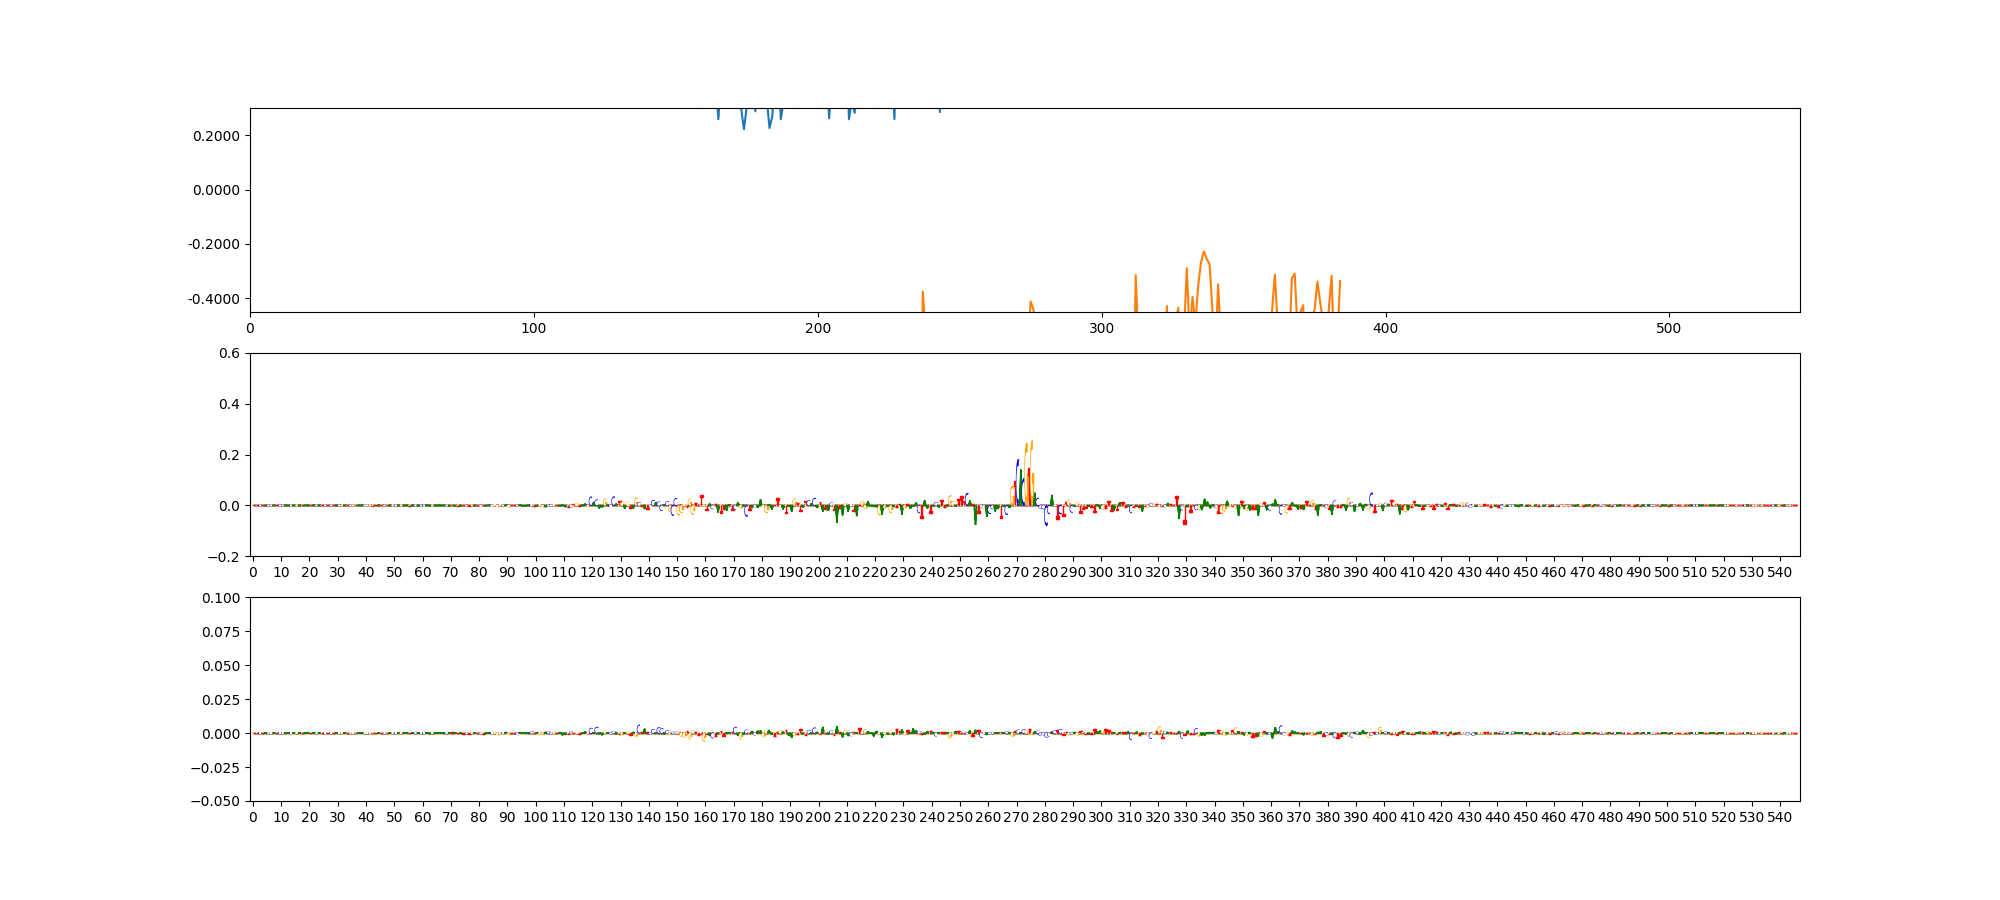
Task: Click the 0.100 y-axis label in the bottom plot
Action: (222, 598)
